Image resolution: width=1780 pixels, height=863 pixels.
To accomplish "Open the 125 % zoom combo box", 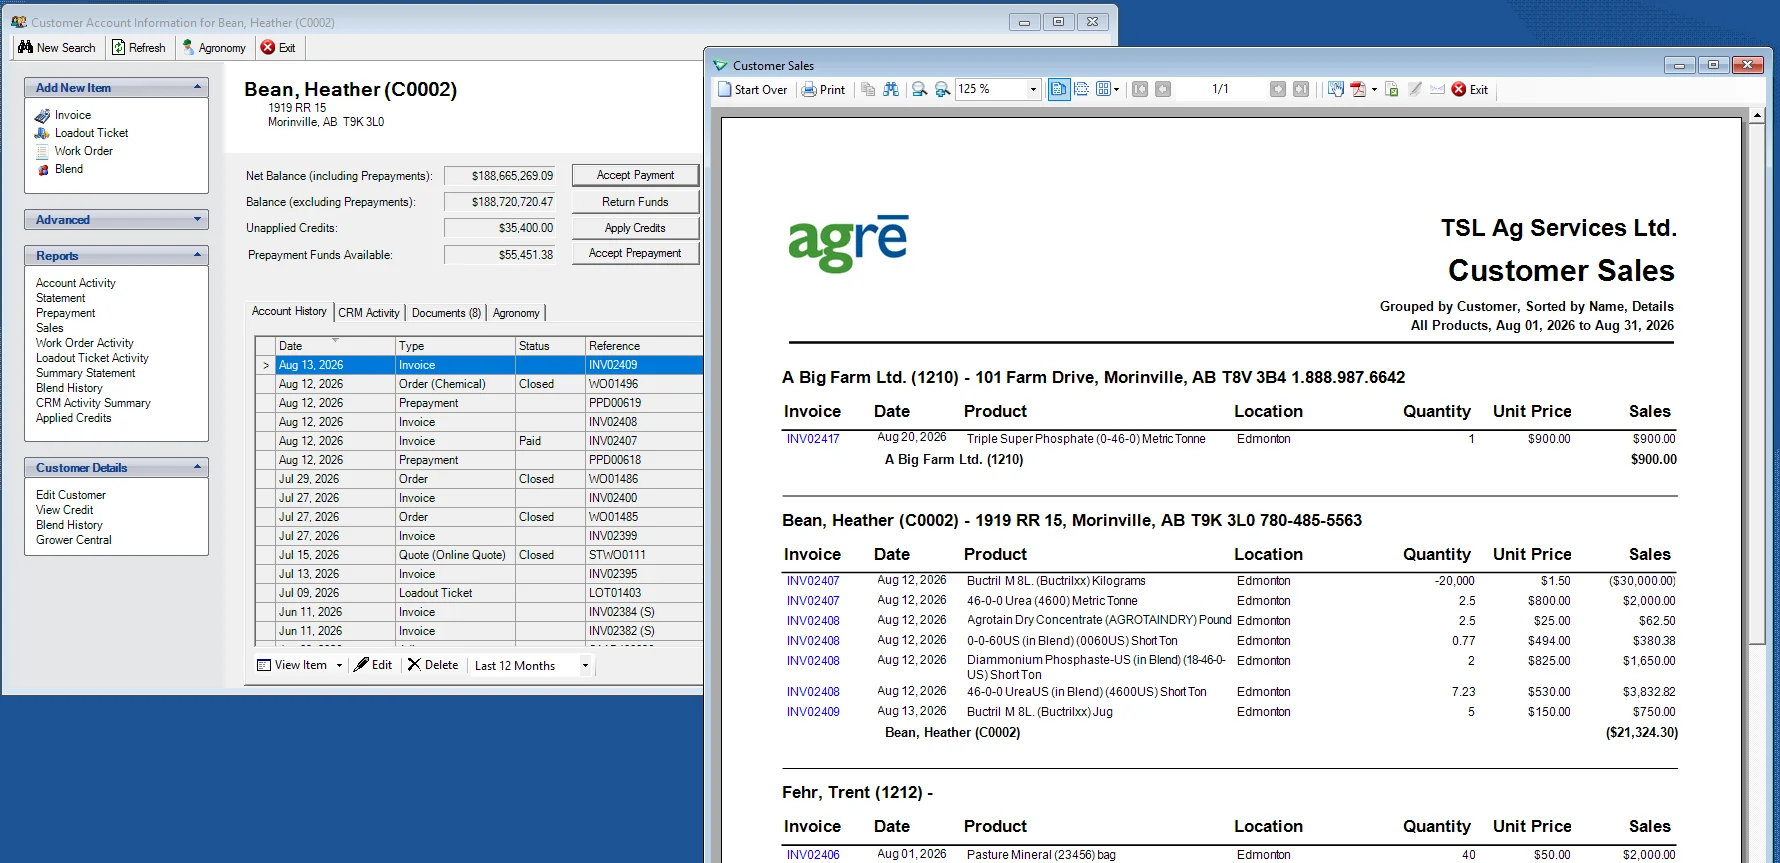I will [x=998, y=90].
